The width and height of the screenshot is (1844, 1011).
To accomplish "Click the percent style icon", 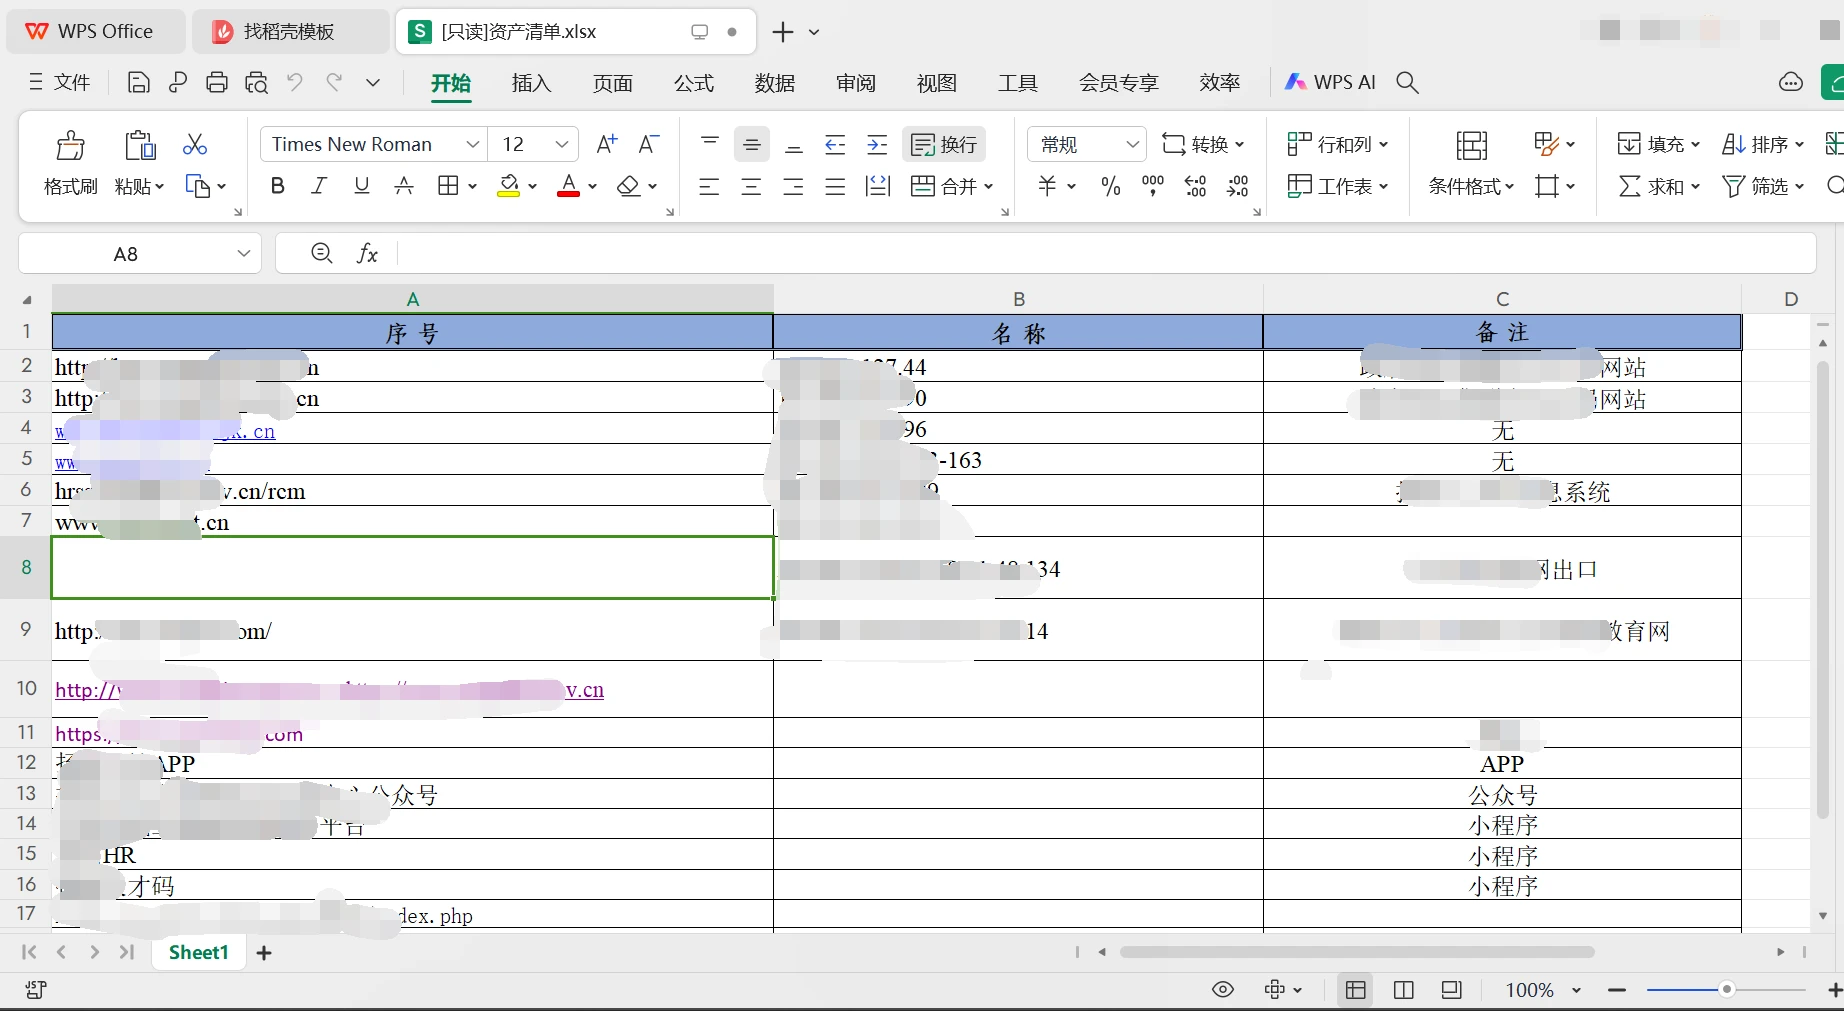I will [1110, 186].
